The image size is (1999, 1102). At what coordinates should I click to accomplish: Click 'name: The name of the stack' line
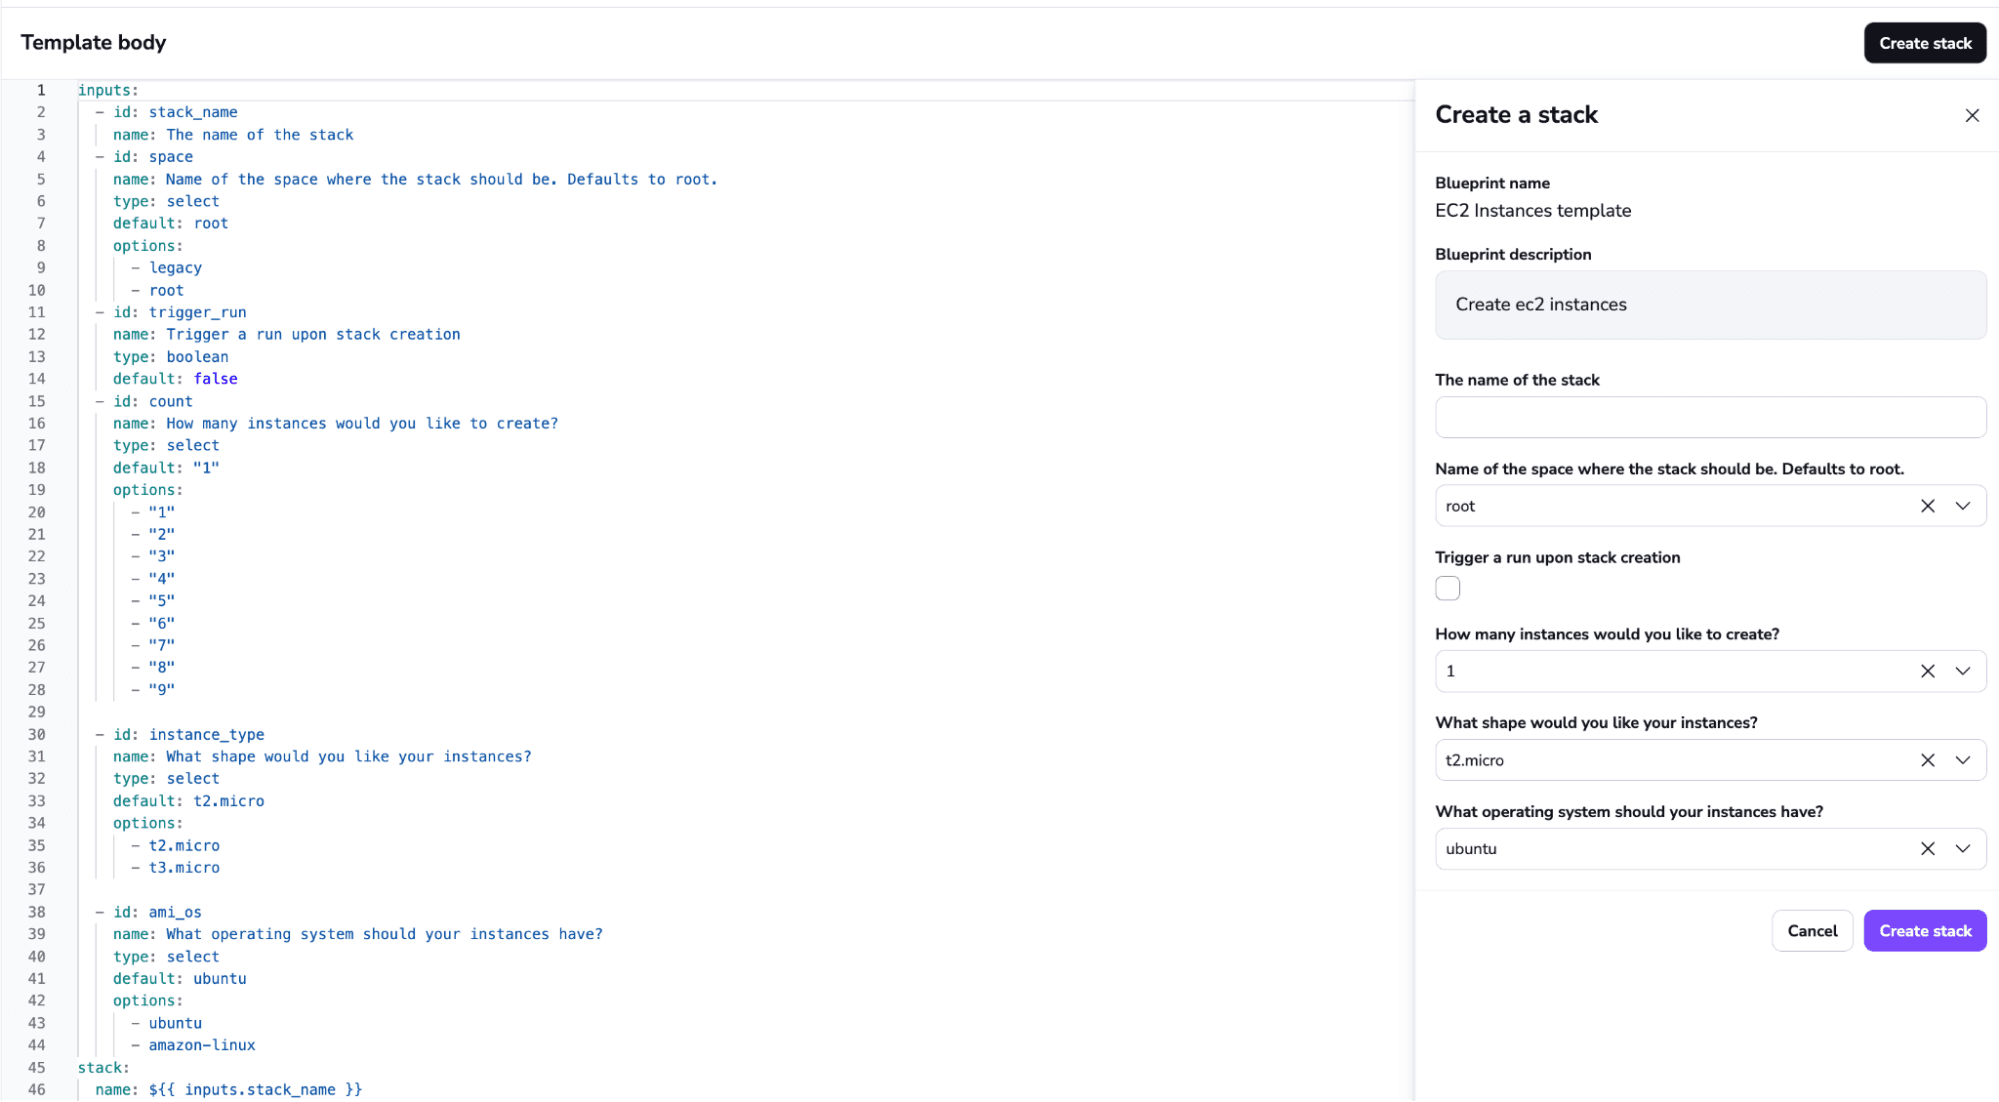pos(233,135)
